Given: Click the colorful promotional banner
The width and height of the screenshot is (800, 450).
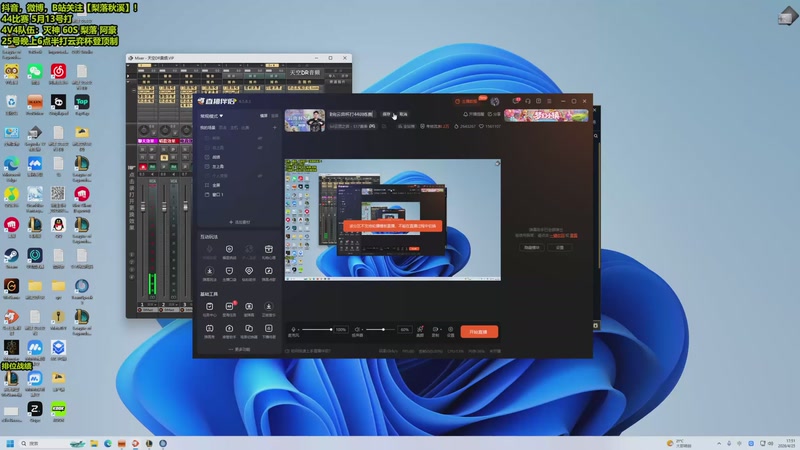Looking at the screenshot, I should [x=546, y=115].
